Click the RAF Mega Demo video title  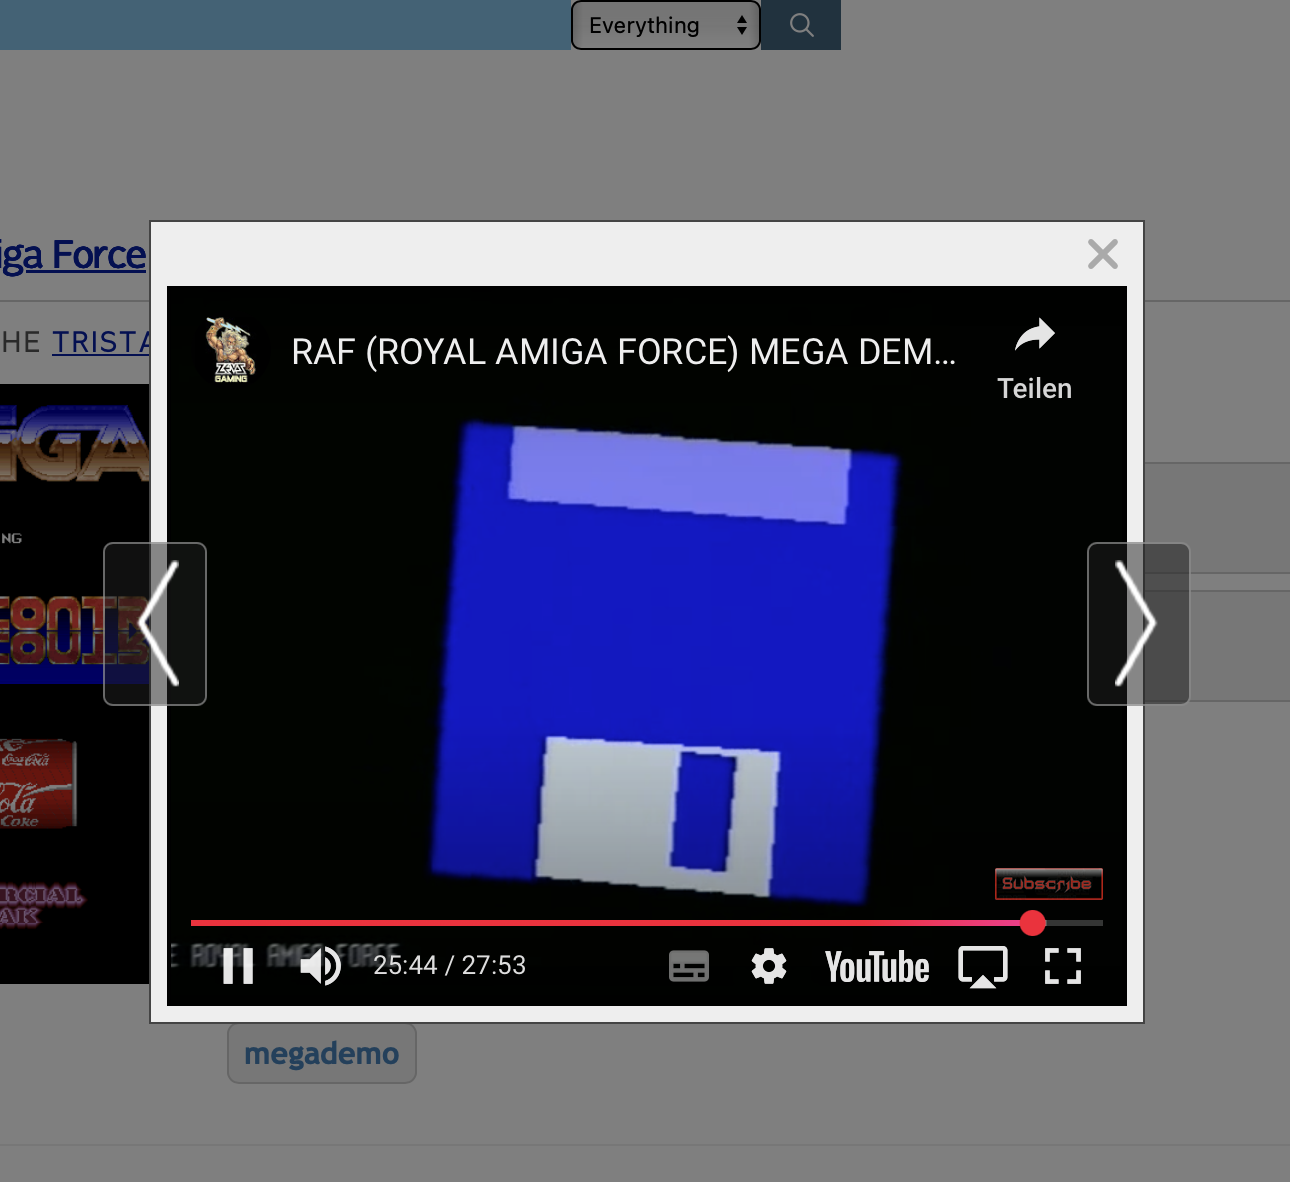[x=623, y=352]
